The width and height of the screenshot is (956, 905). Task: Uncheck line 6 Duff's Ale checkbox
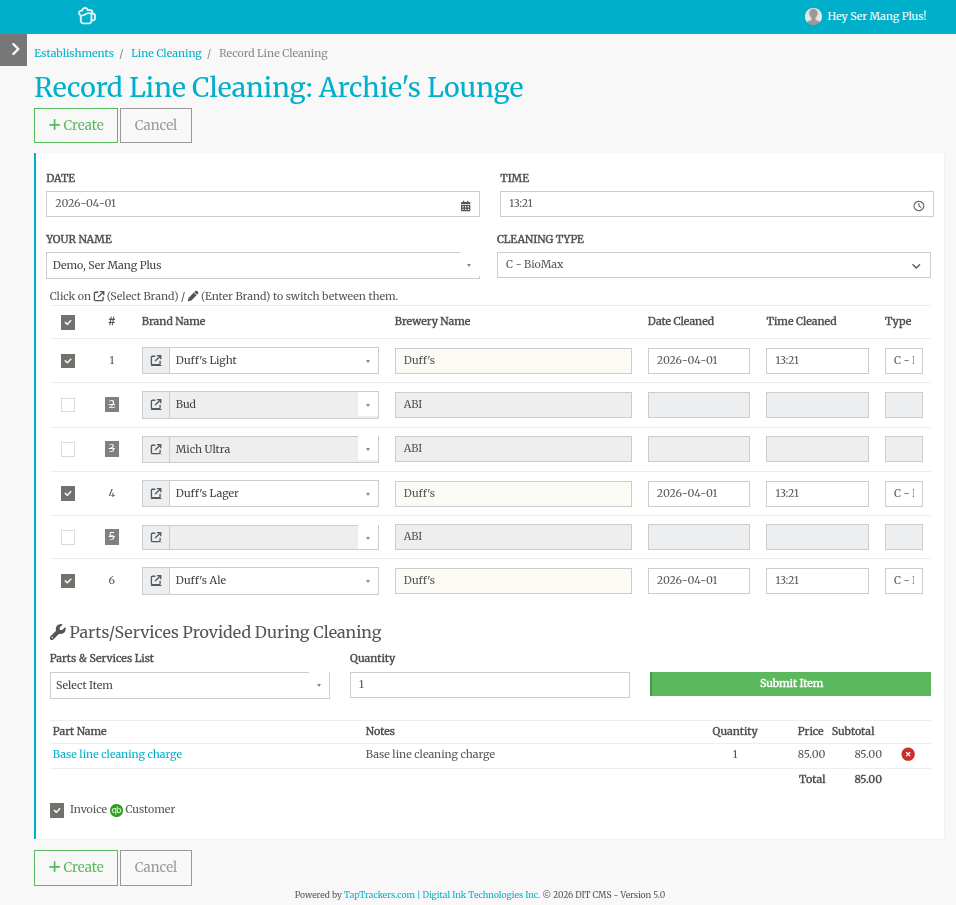tap(68, 581)
